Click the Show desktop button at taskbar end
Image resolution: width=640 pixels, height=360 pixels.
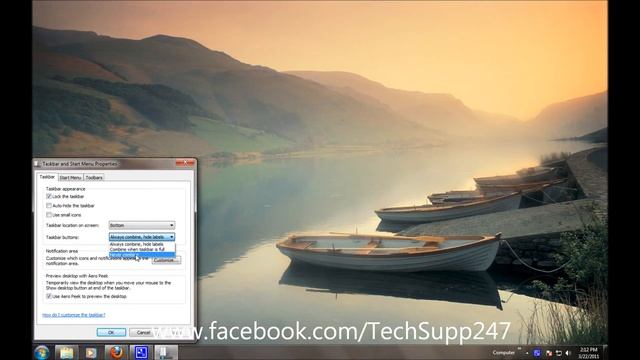605,353
